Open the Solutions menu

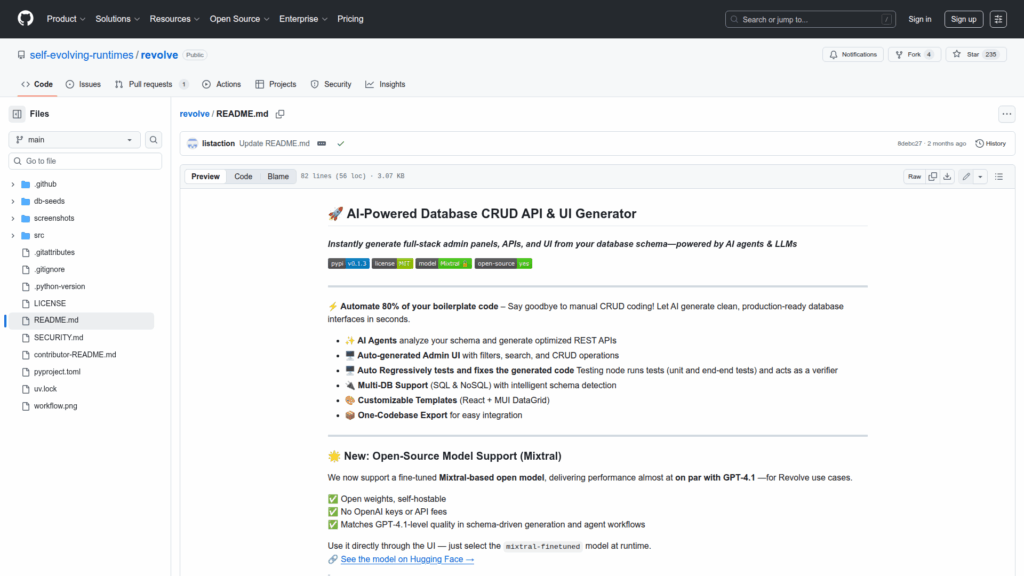click(x=118, y=19)
